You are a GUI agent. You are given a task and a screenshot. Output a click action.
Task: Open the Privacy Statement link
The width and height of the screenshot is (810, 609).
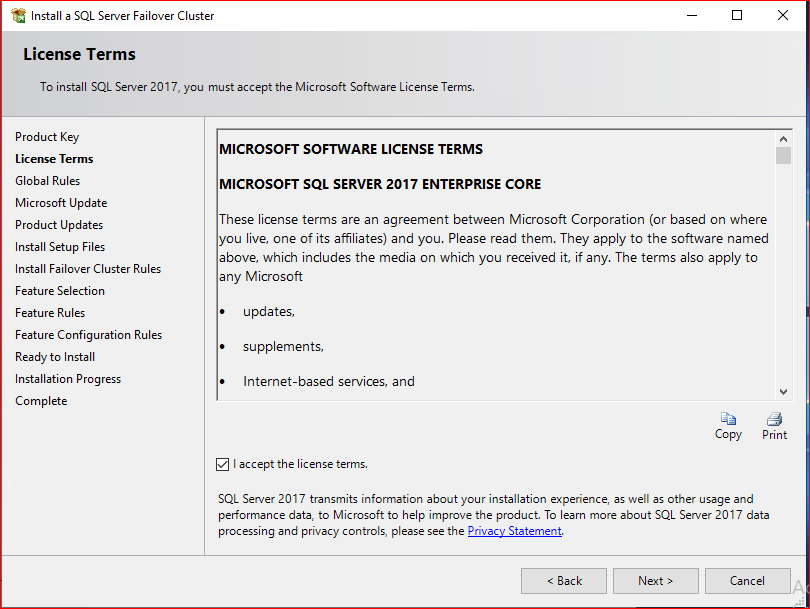pyautogui.click(x=515, y=531)
